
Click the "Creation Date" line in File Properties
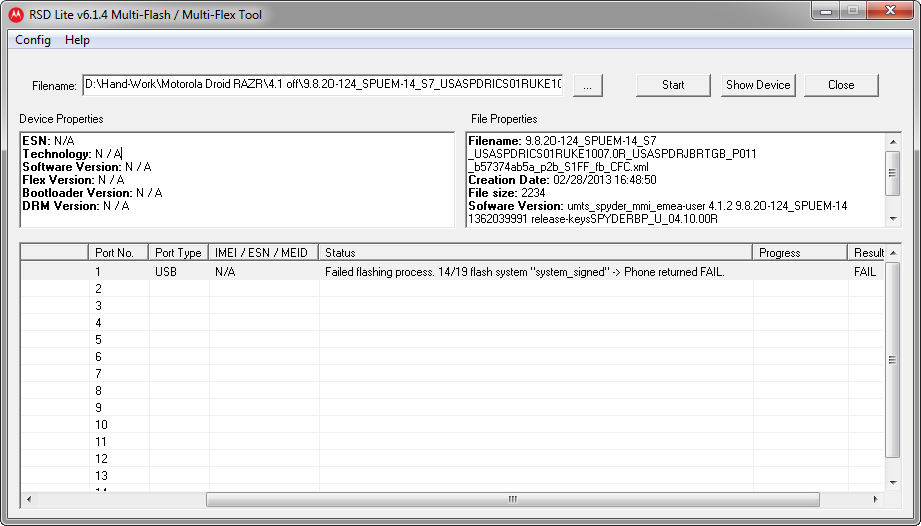(x=562, y=180)
